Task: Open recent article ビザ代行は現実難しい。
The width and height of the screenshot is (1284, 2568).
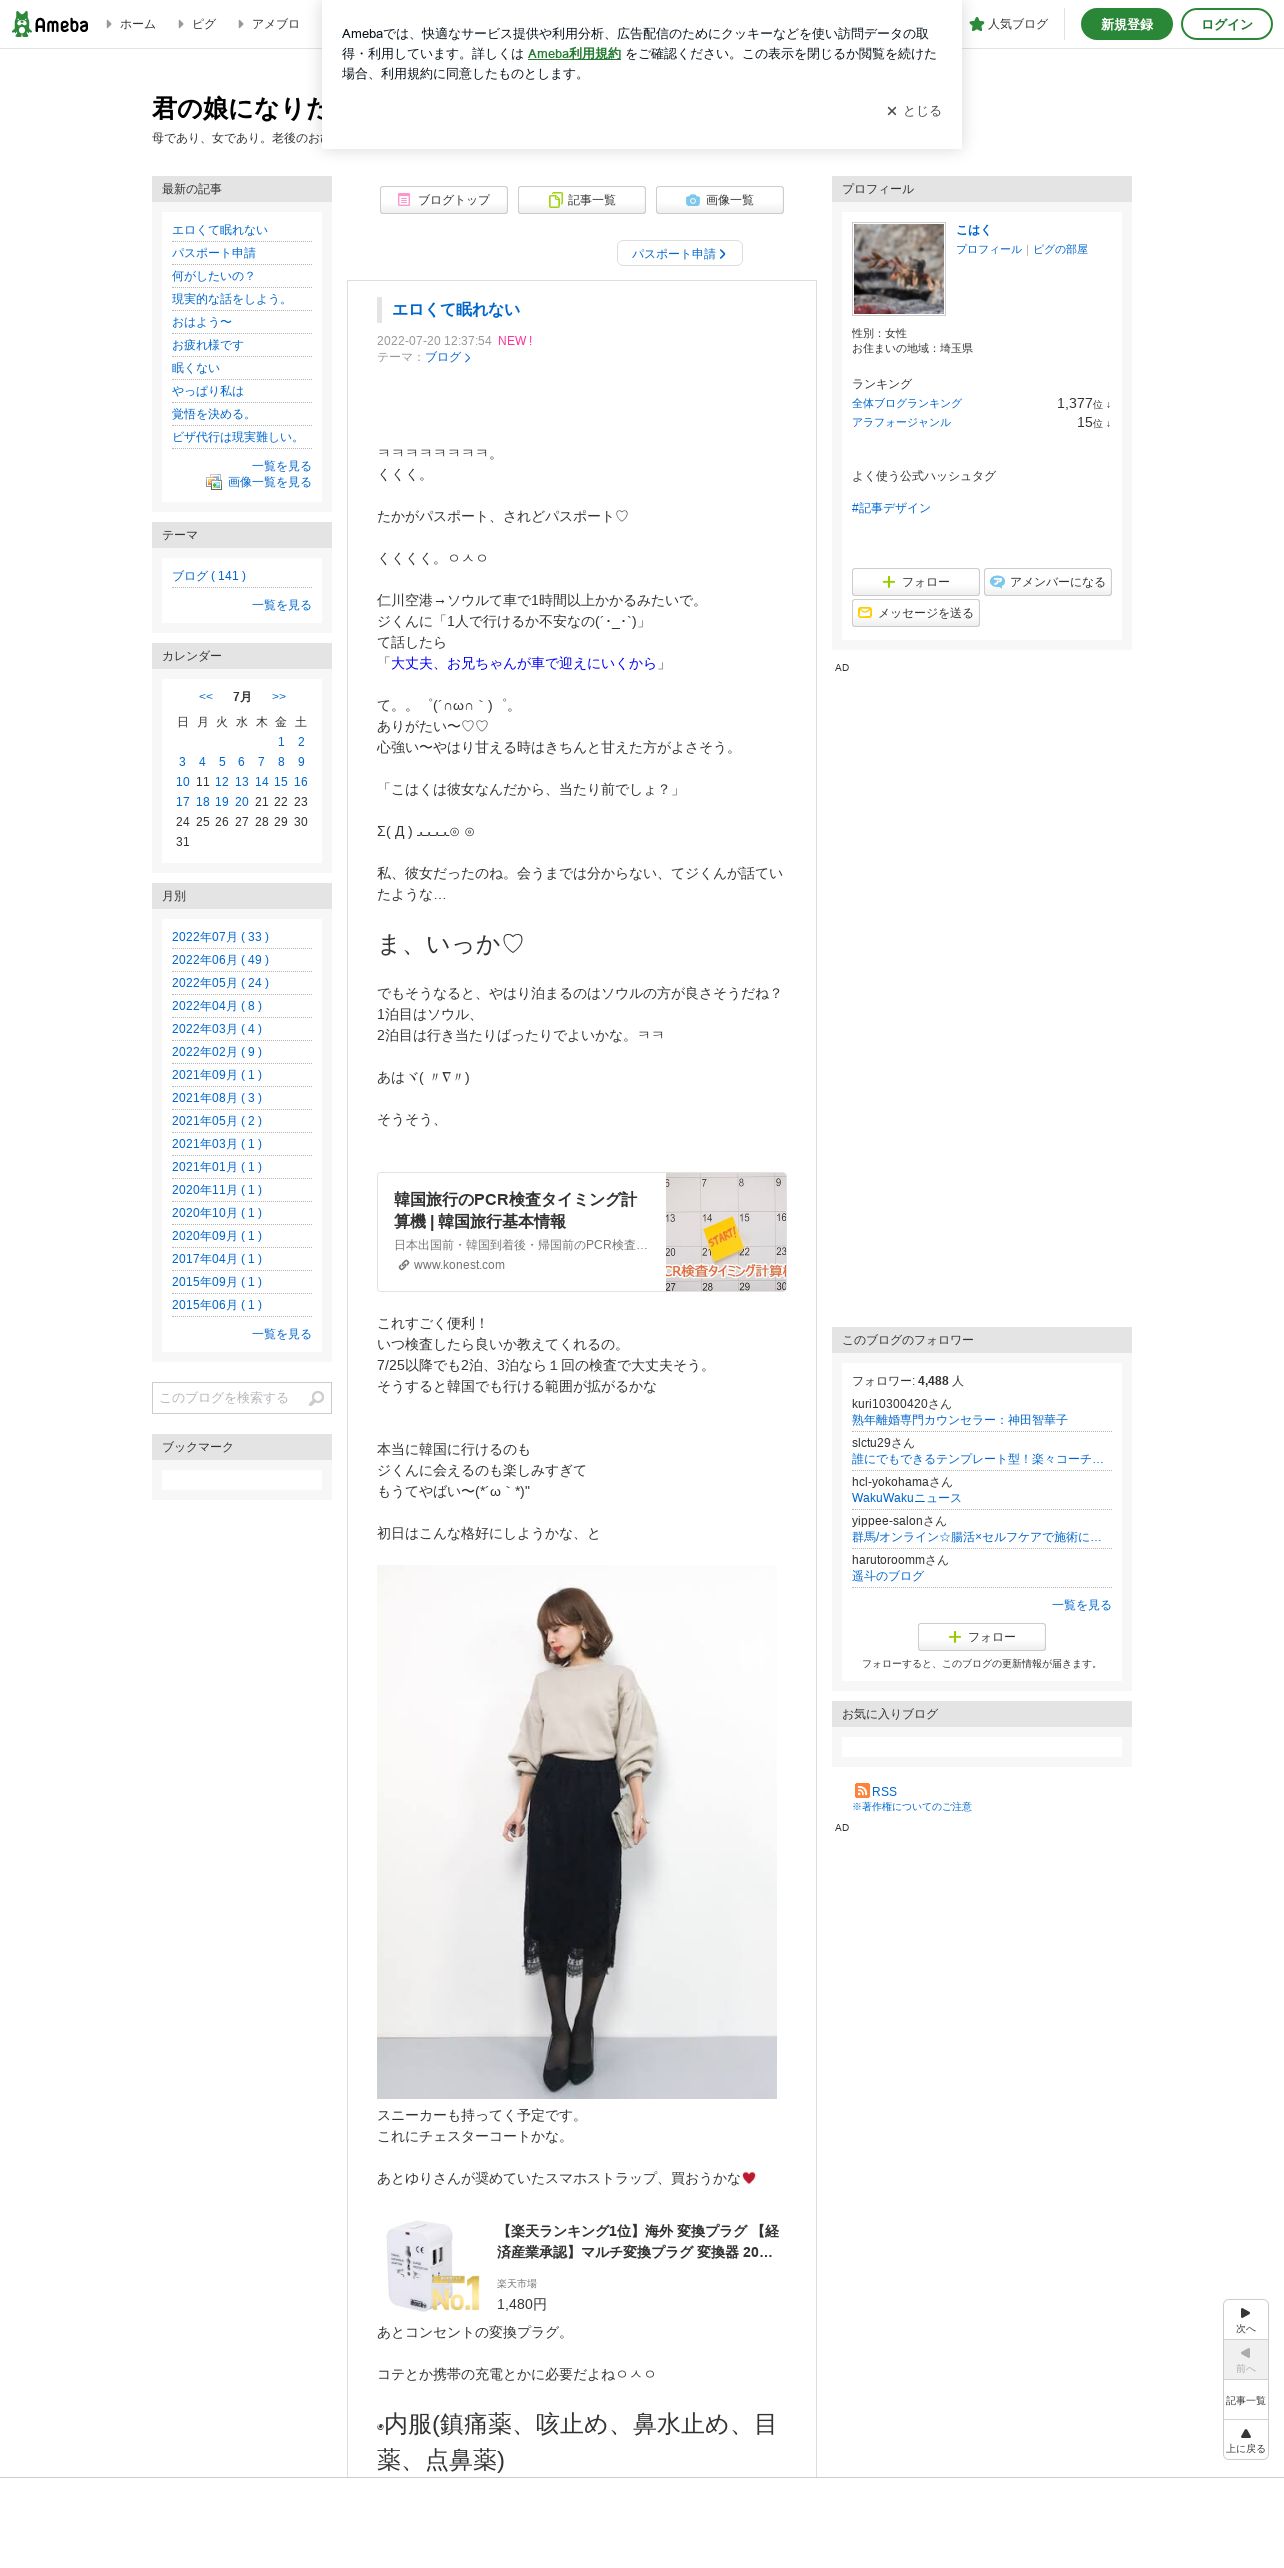Action: point(238,437)
